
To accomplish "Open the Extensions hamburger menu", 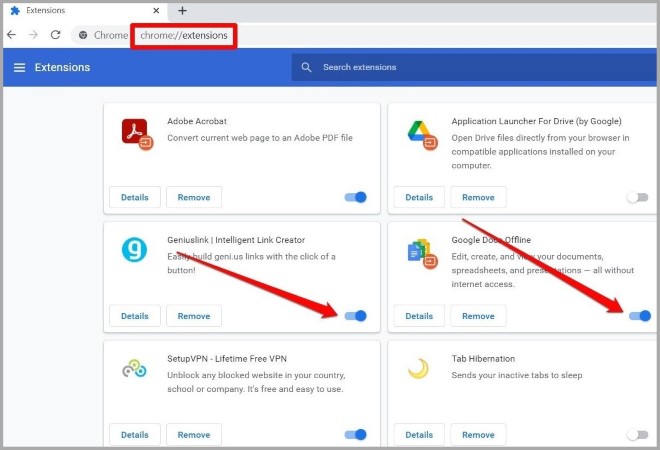I will [x=19, y=67].
